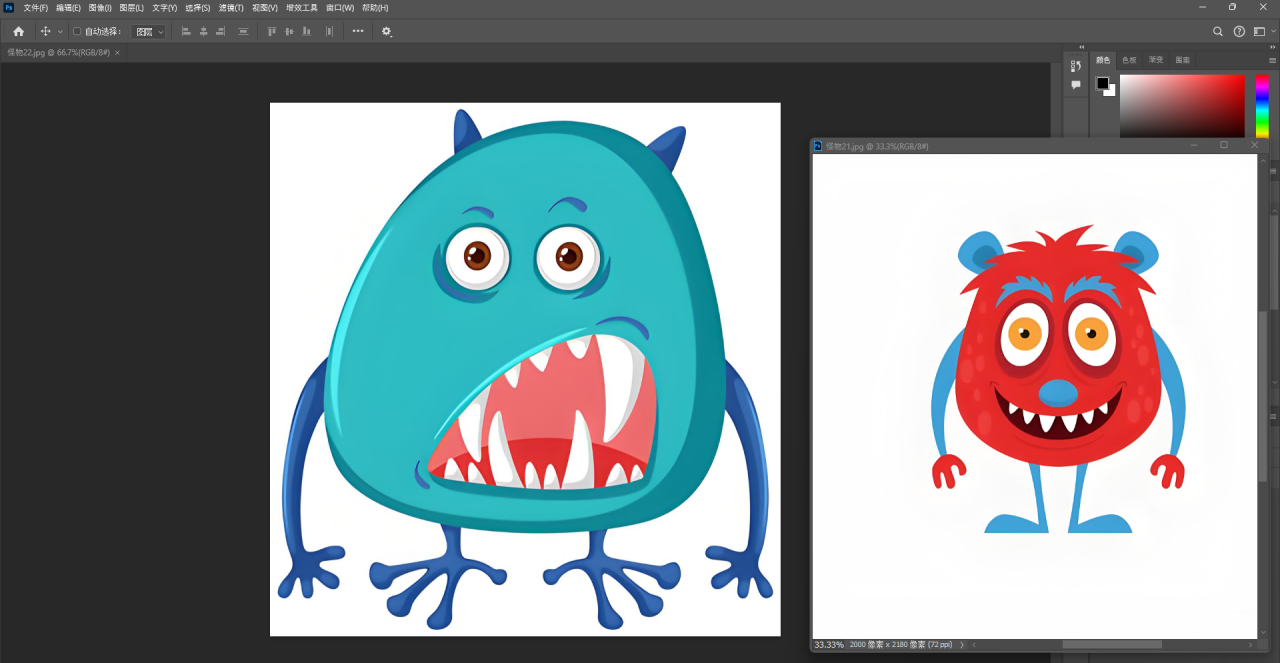Click the black foreground color swatch
Image resolution: width=1280 pixels, height=663 pixels.
[1102, 83]
